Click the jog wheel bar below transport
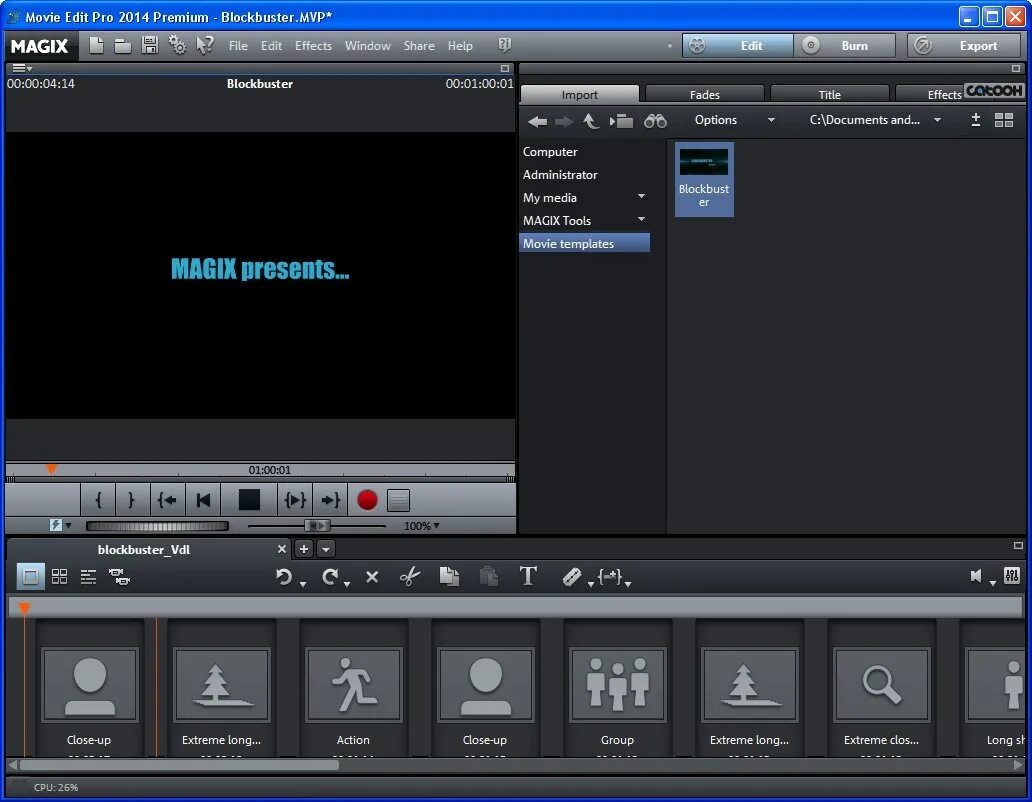The image size is (1032, 802). point(157,526)
